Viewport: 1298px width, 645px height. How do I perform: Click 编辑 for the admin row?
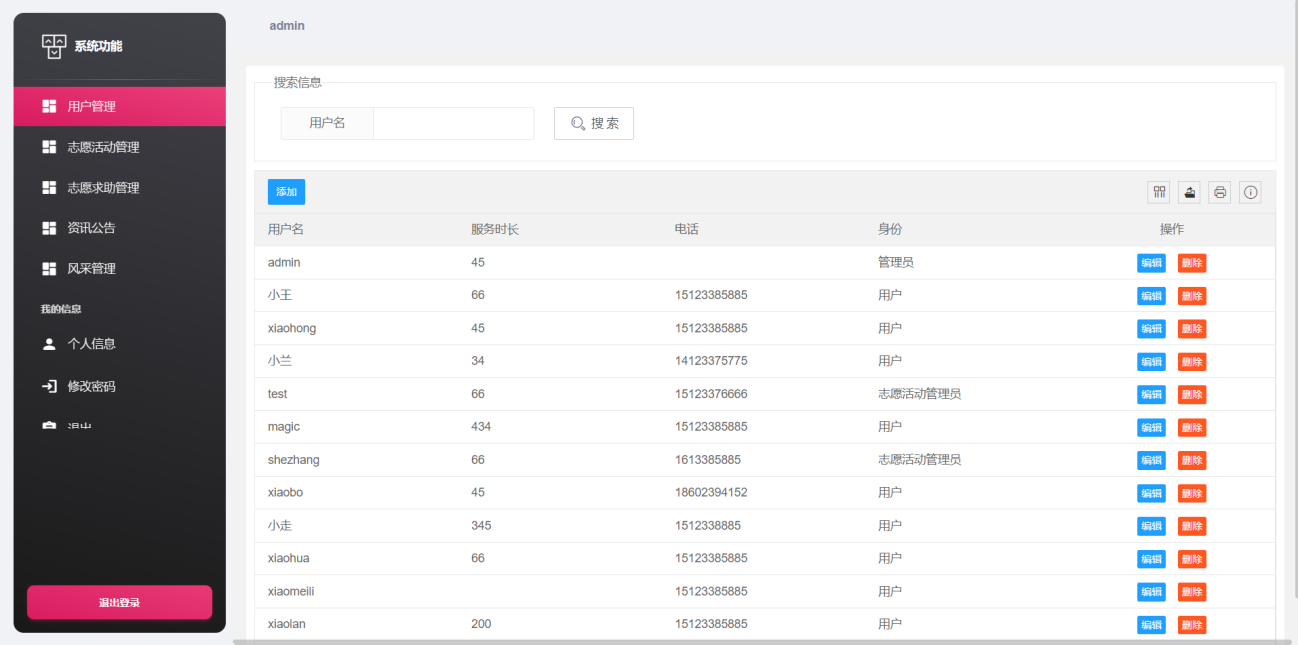1151,263
